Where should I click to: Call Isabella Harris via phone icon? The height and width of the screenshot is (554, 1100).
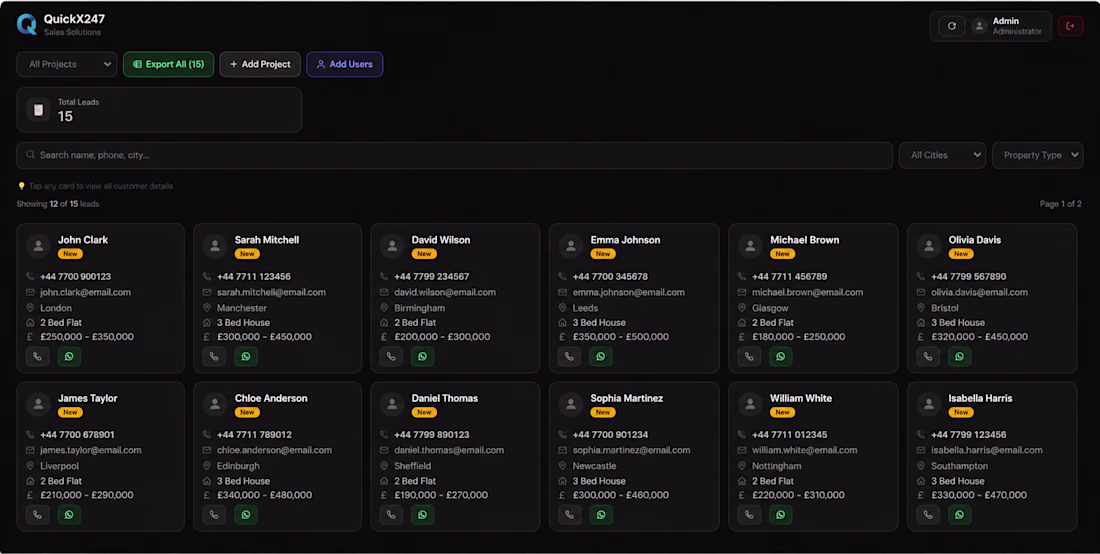(x=927, y=515)
